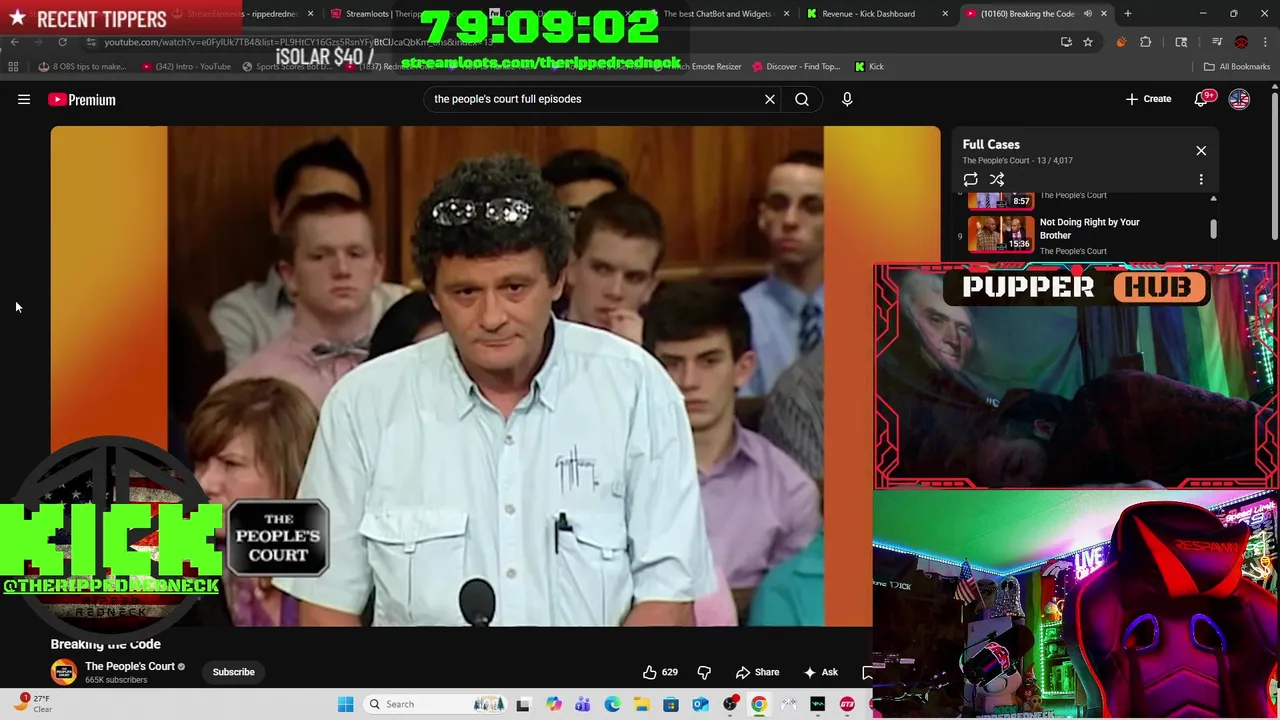Screen dimensions: 1280x720
Task: Open the '8 OBS tips to make...' bookmark
Action: point(83,66)
